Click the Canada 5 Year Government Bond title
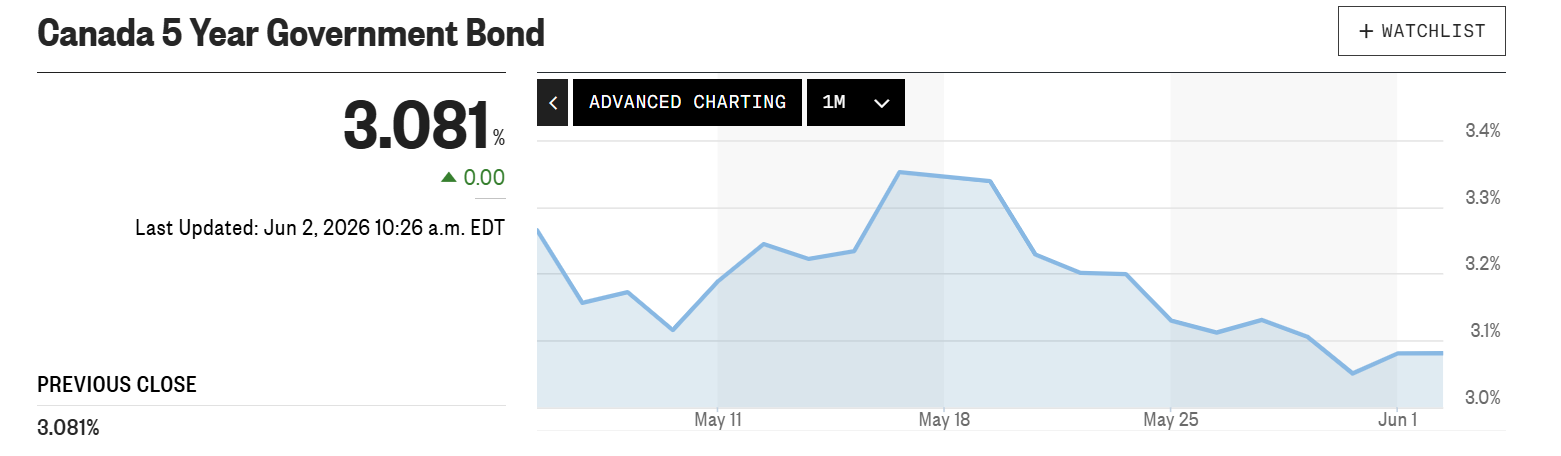 [x=291, y=34]
